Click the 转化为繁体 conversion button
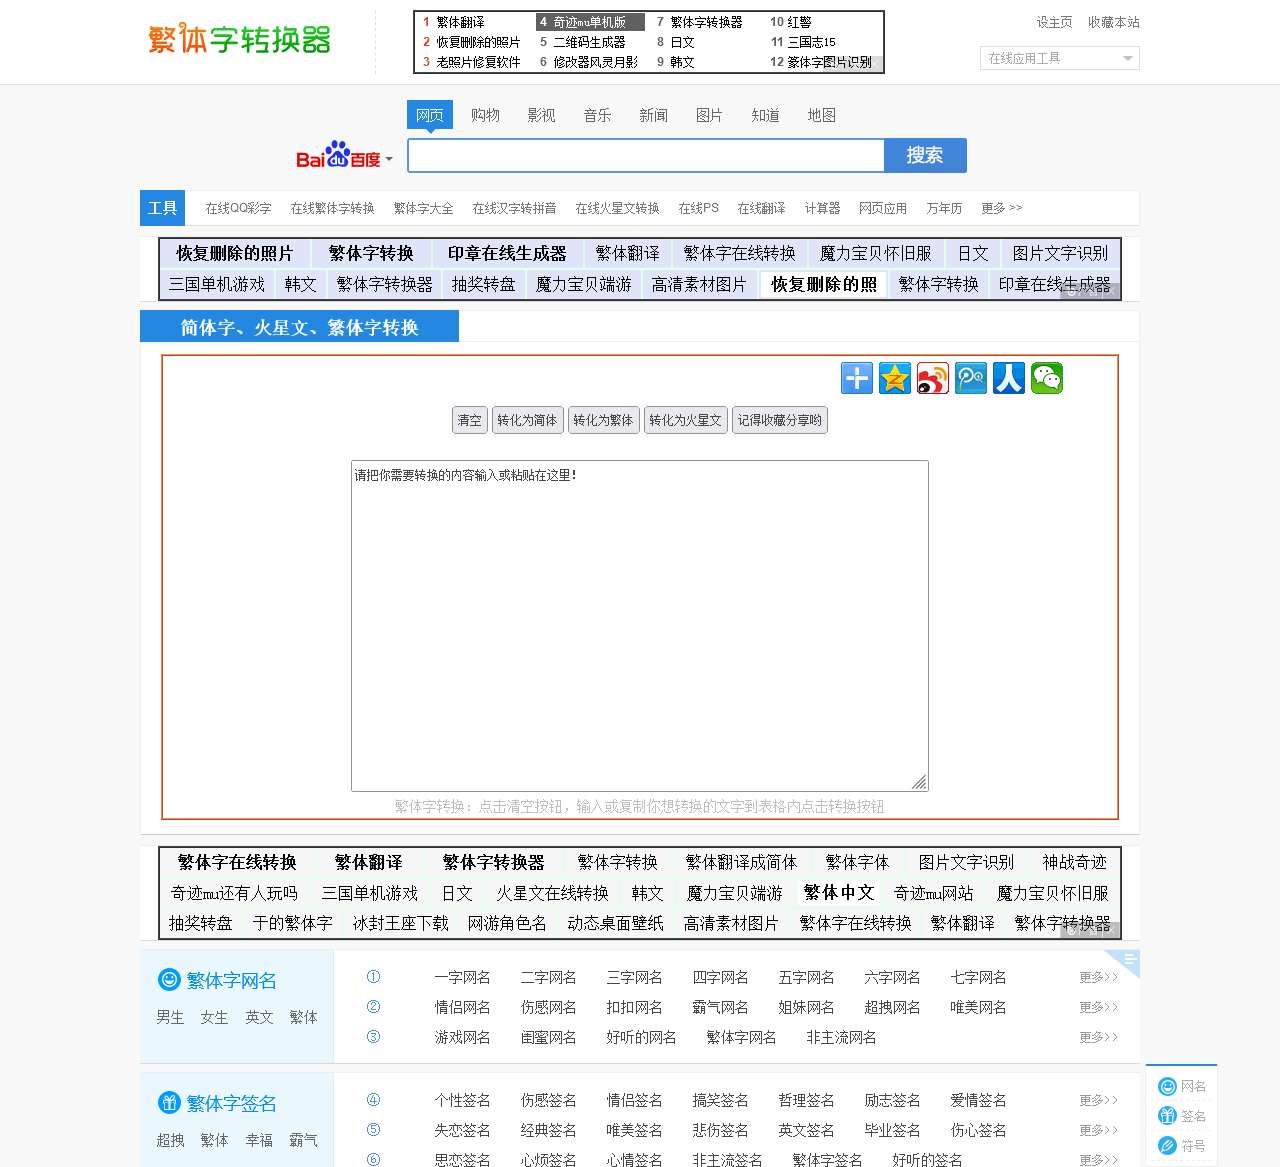Screen dimensions: 1280x1167 603,420
